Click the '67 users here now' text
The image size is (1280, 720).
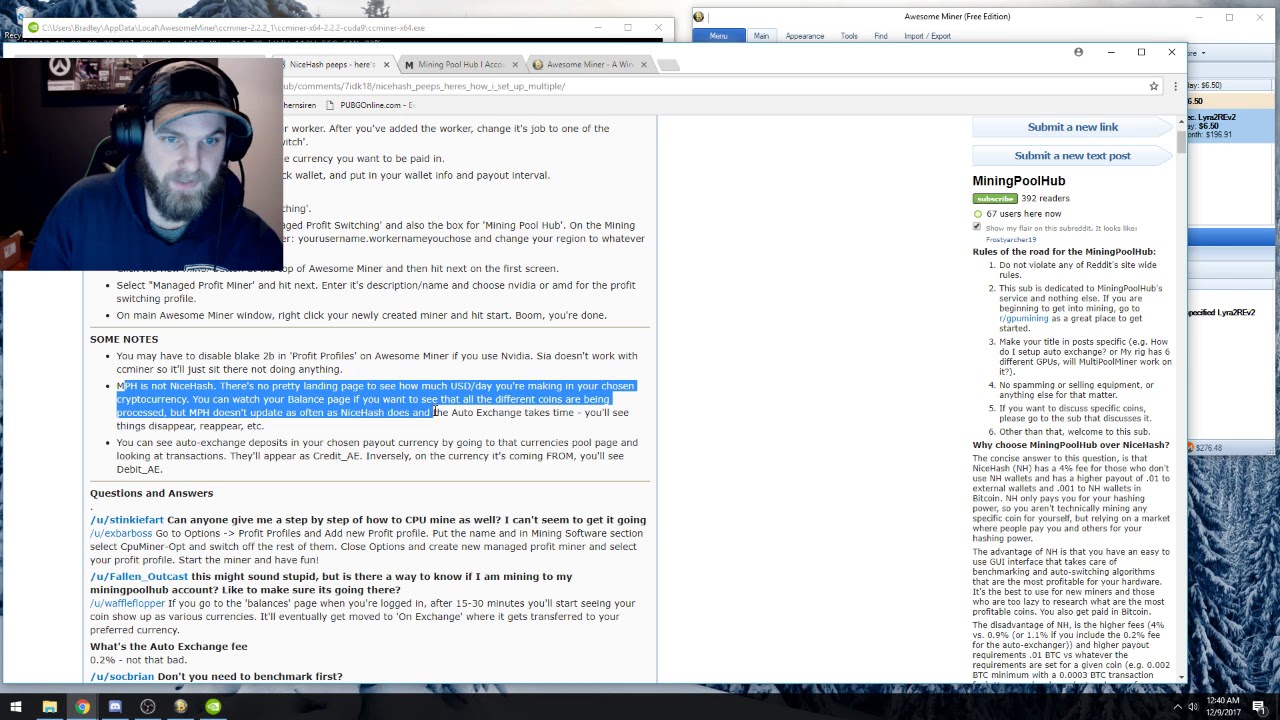click(1023, 214)
